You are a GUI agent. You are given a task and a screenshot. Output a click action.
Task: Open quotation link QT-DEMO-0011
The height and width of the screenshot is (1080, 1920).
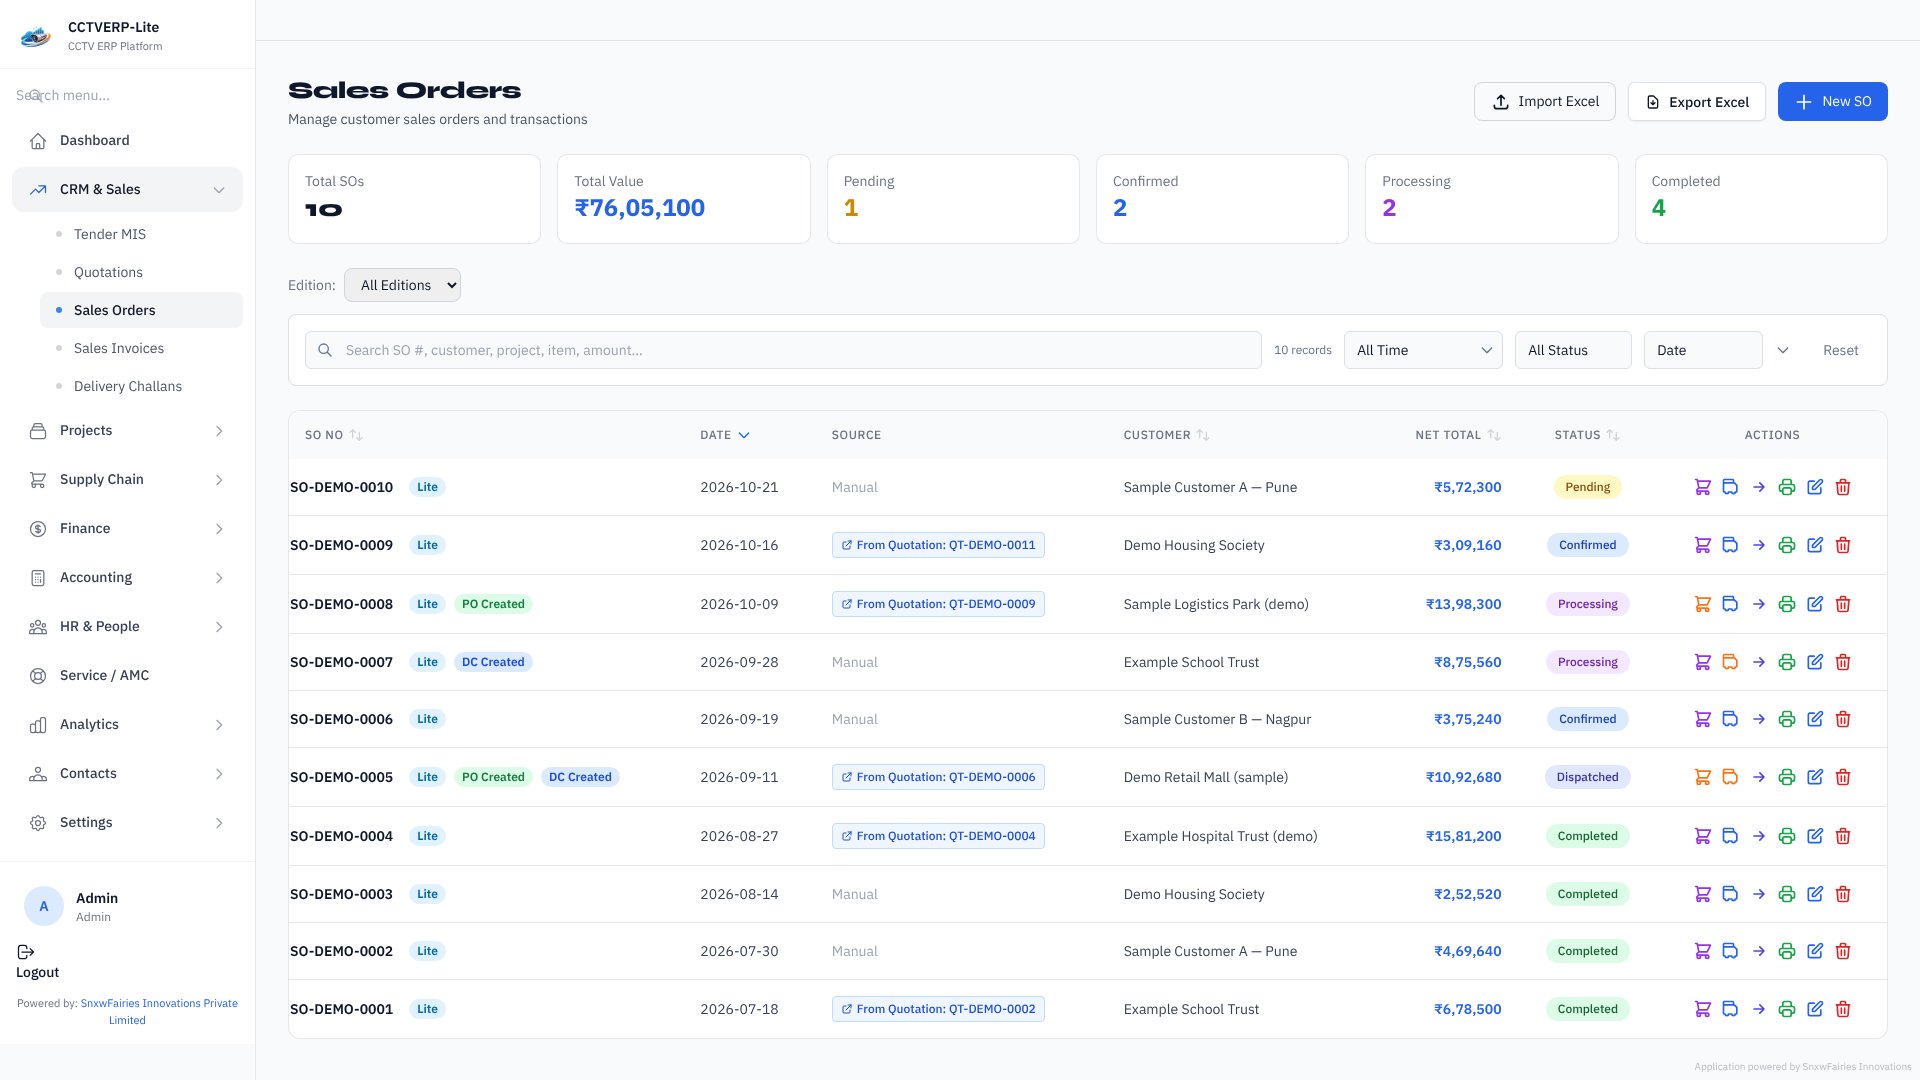[x=938, y=545]
